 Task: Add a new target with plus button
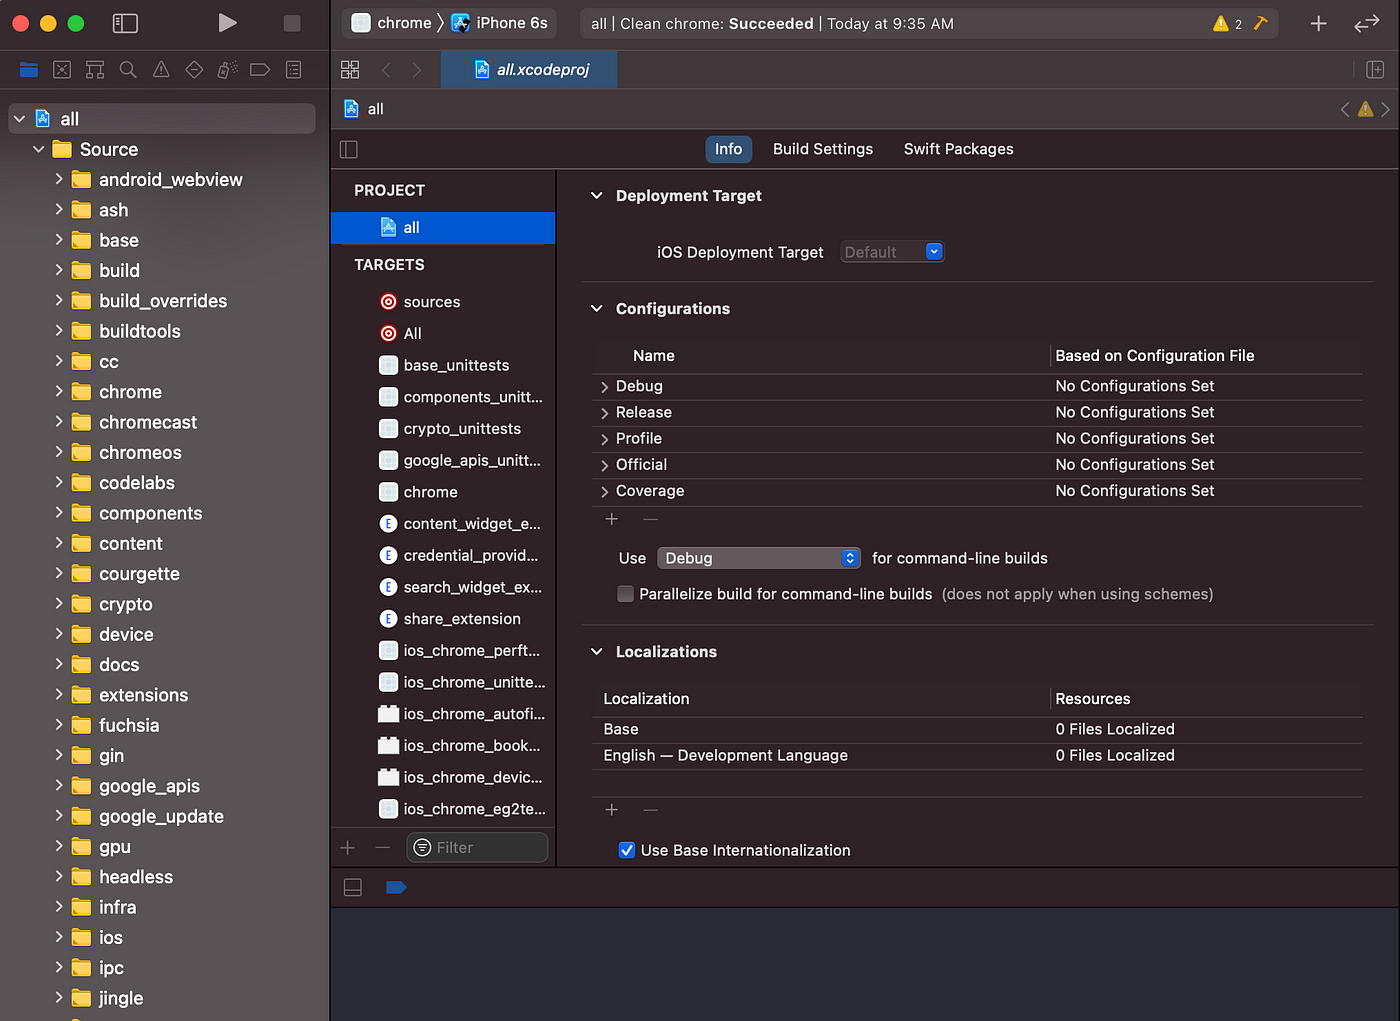click(x=348, y=847)
